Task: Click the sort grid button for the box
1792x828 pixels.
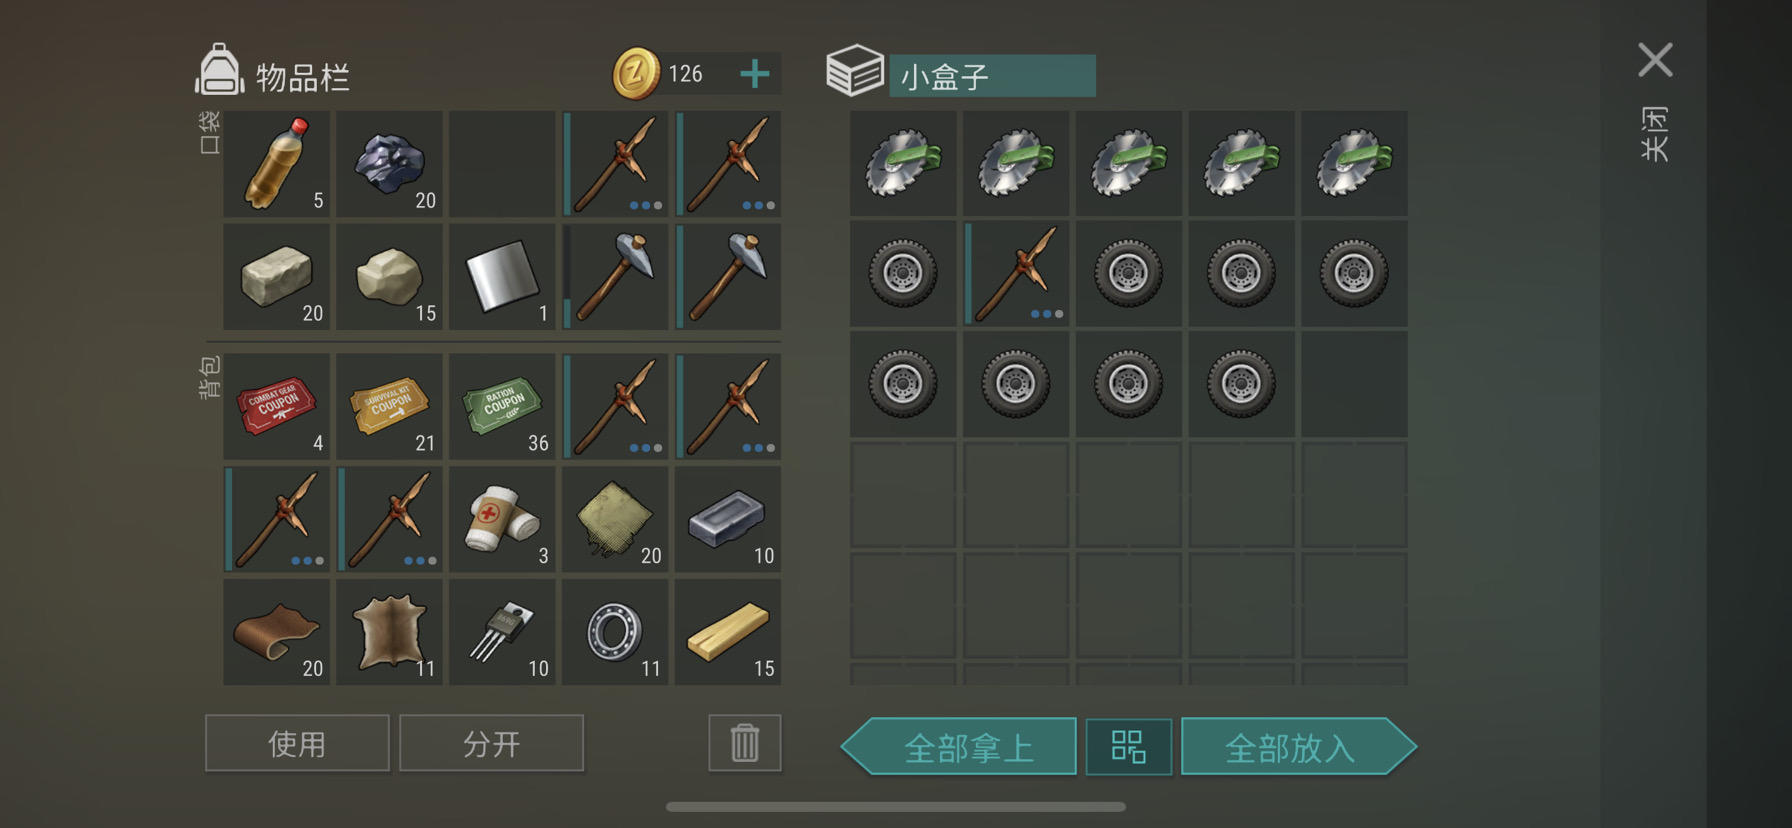Action: coord(1129,746)
